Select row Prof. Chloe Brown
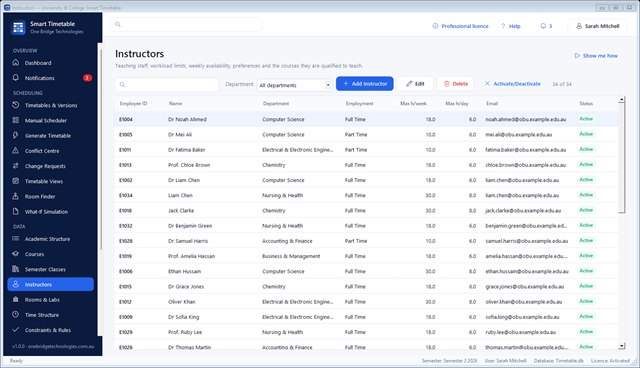The height and width of the screenshot is (368, 640). pyautogui.click(x=366, y=165)
